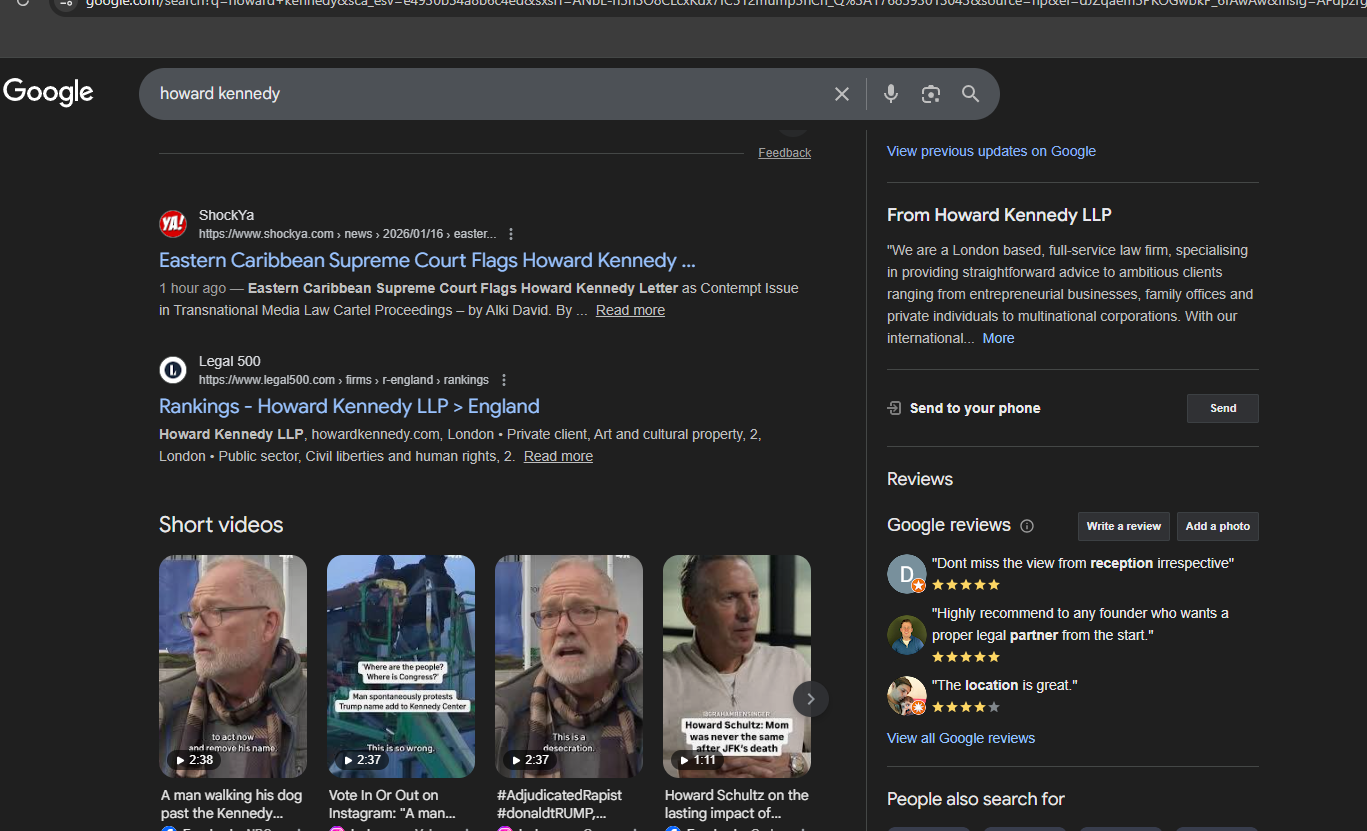Open Rankings - Howard Kennedy LLP result

[349, 406]
